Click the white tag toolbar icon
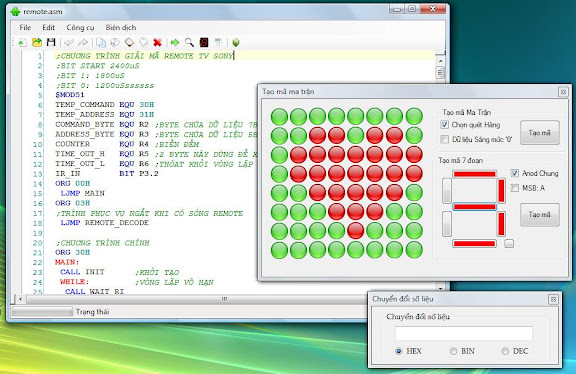 pyautogui.click(x=143, y=43)
